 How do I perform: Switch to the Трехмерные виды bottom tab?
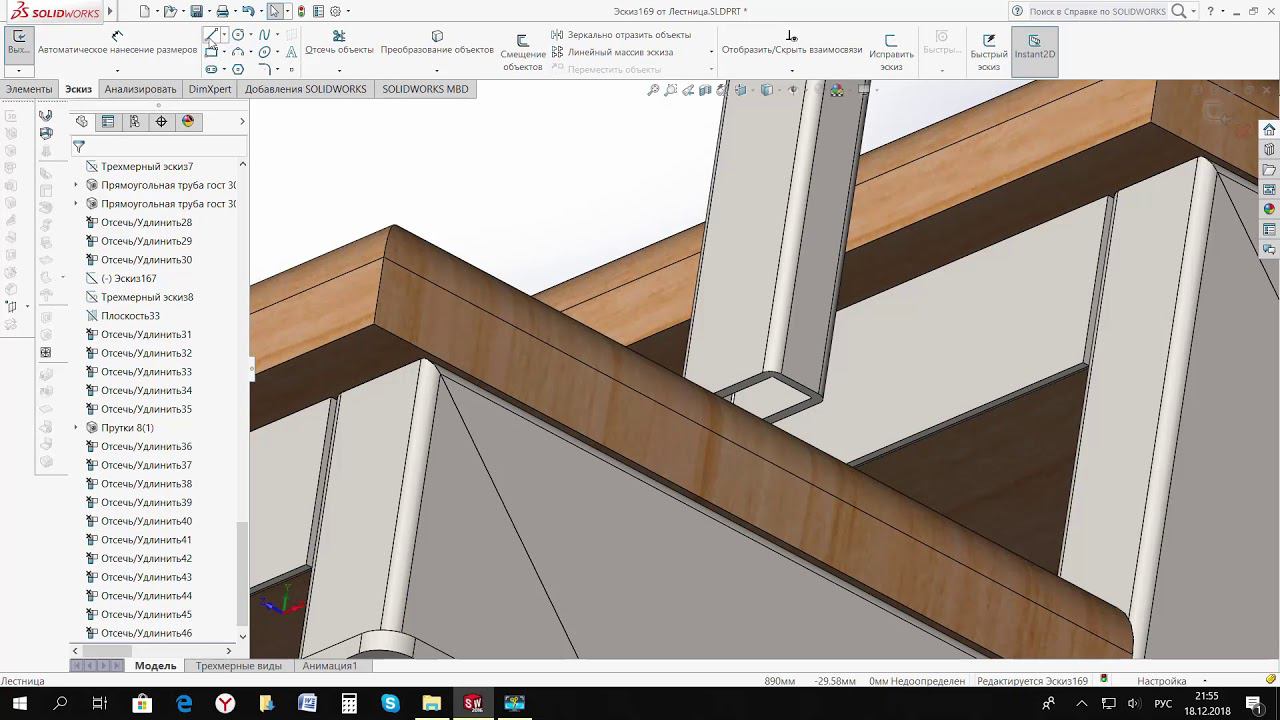238,666
